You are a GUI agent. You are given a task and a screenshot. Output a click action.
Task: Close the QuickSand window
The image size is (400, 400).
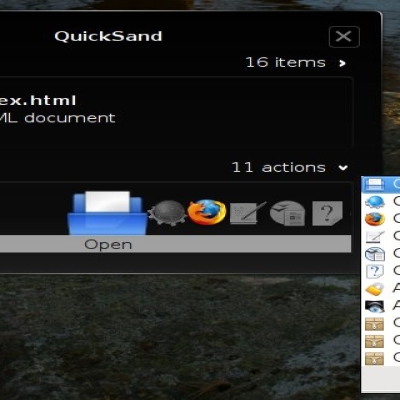(344, 37)
